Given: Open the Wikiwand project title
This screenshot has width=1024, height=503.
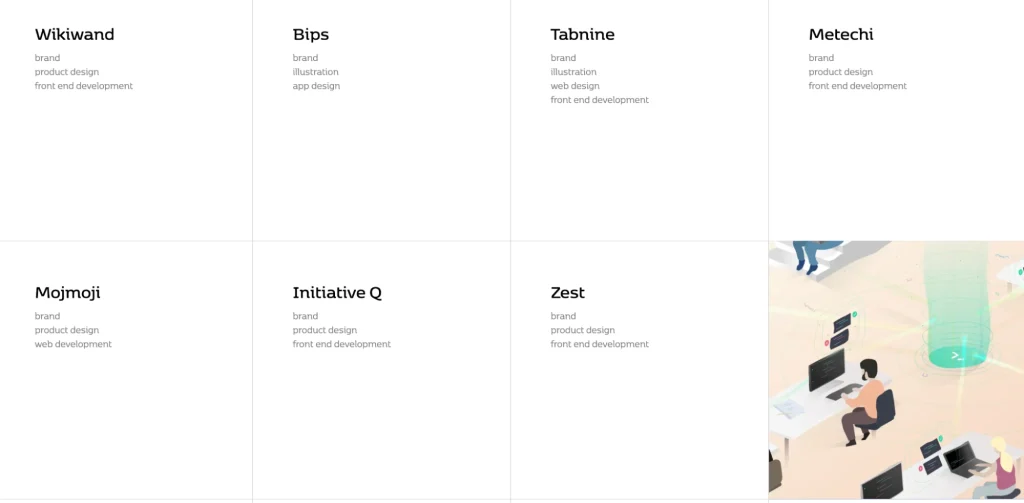Looking at the screenshot, I should pos(75,35).
